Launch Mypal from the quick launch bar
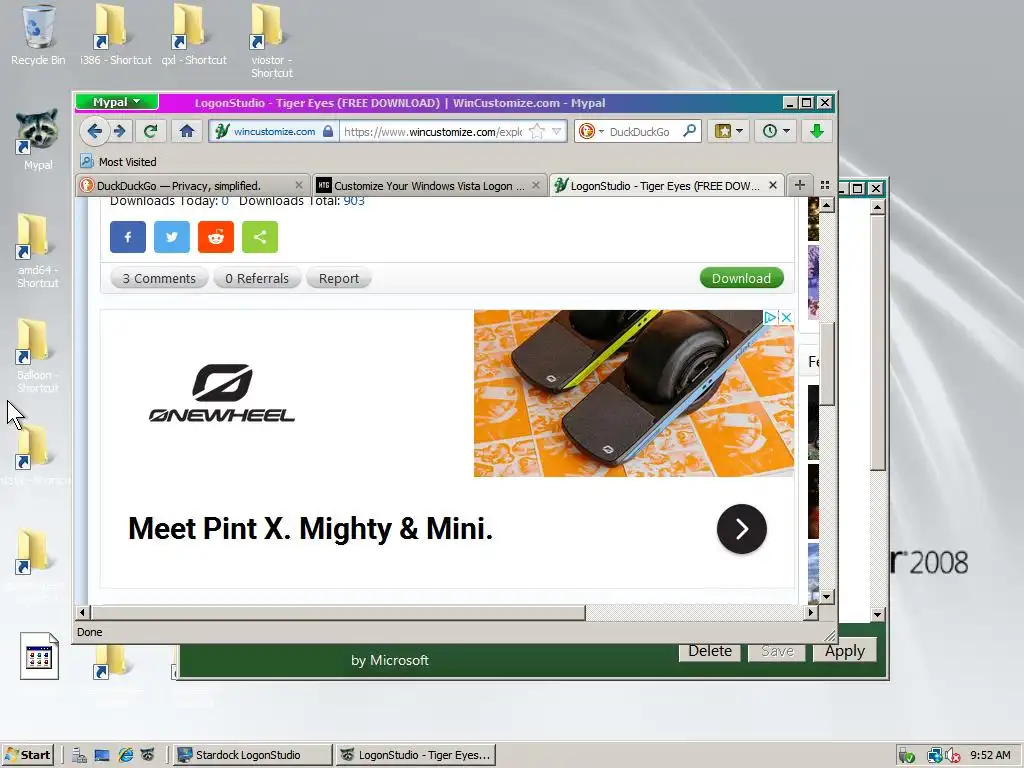Image resolution: width=1024 pixels, height=768 pixels. [148, 755]
